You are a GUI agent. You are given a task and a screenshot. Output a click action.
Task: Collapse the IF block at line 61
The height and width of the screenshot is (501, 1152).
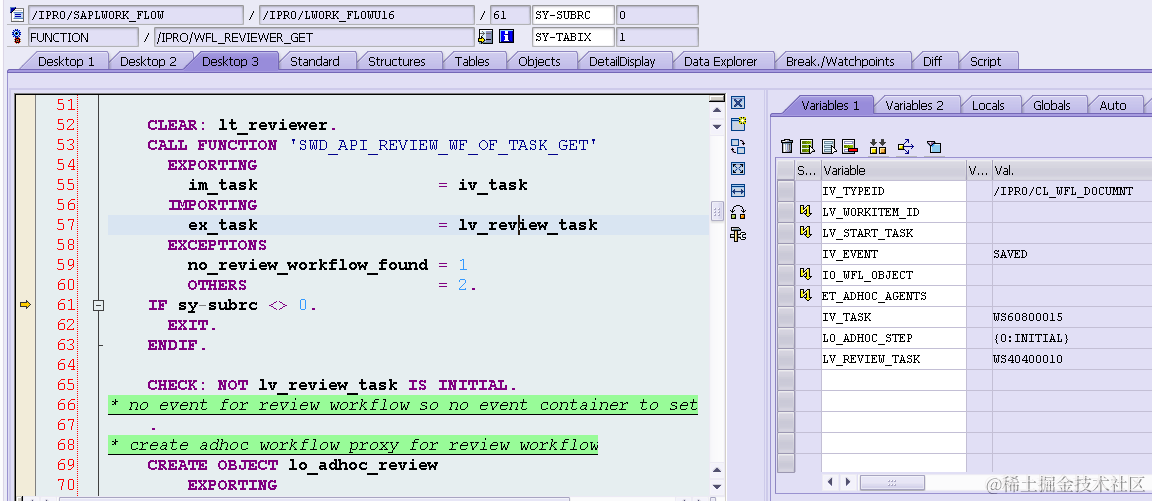tap(98, 305)
